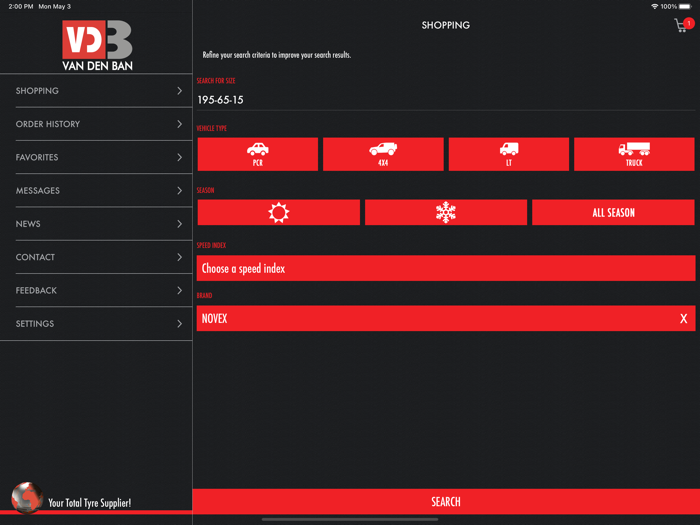Go to FAVORITES menu item

coord(96,157)
